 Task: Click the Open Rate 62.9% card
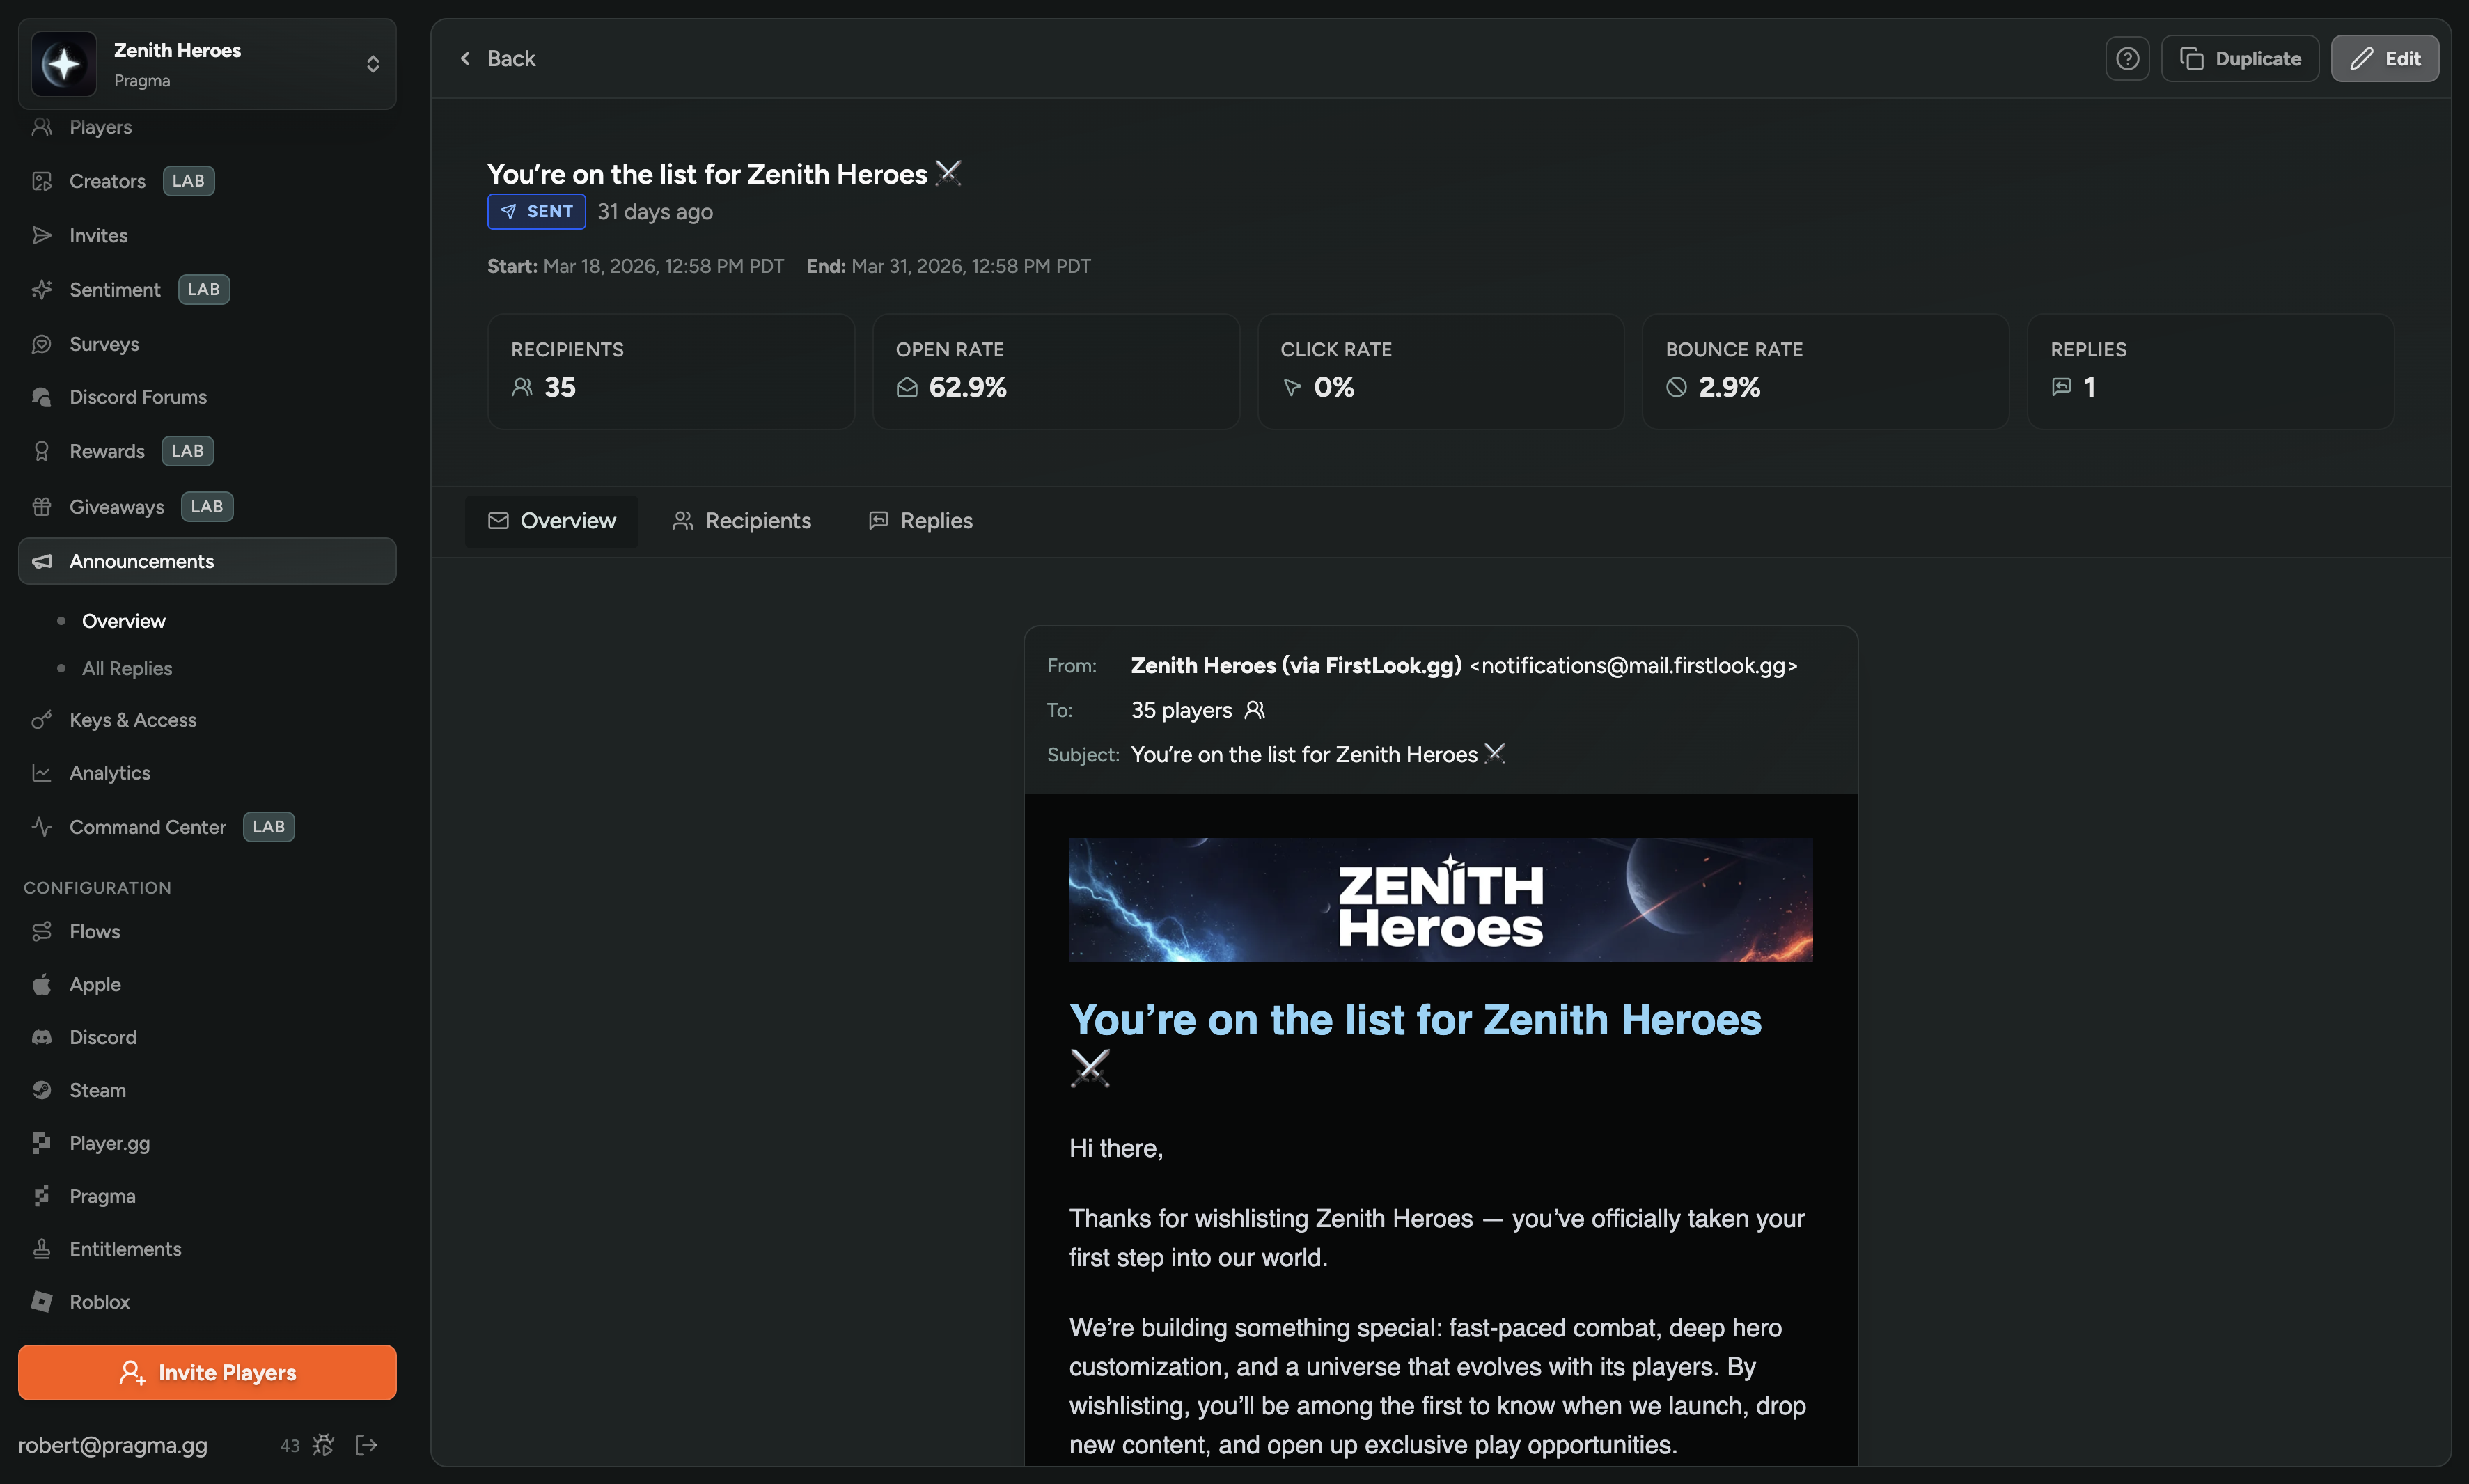pyautogui.click(x=1056, y=372)
